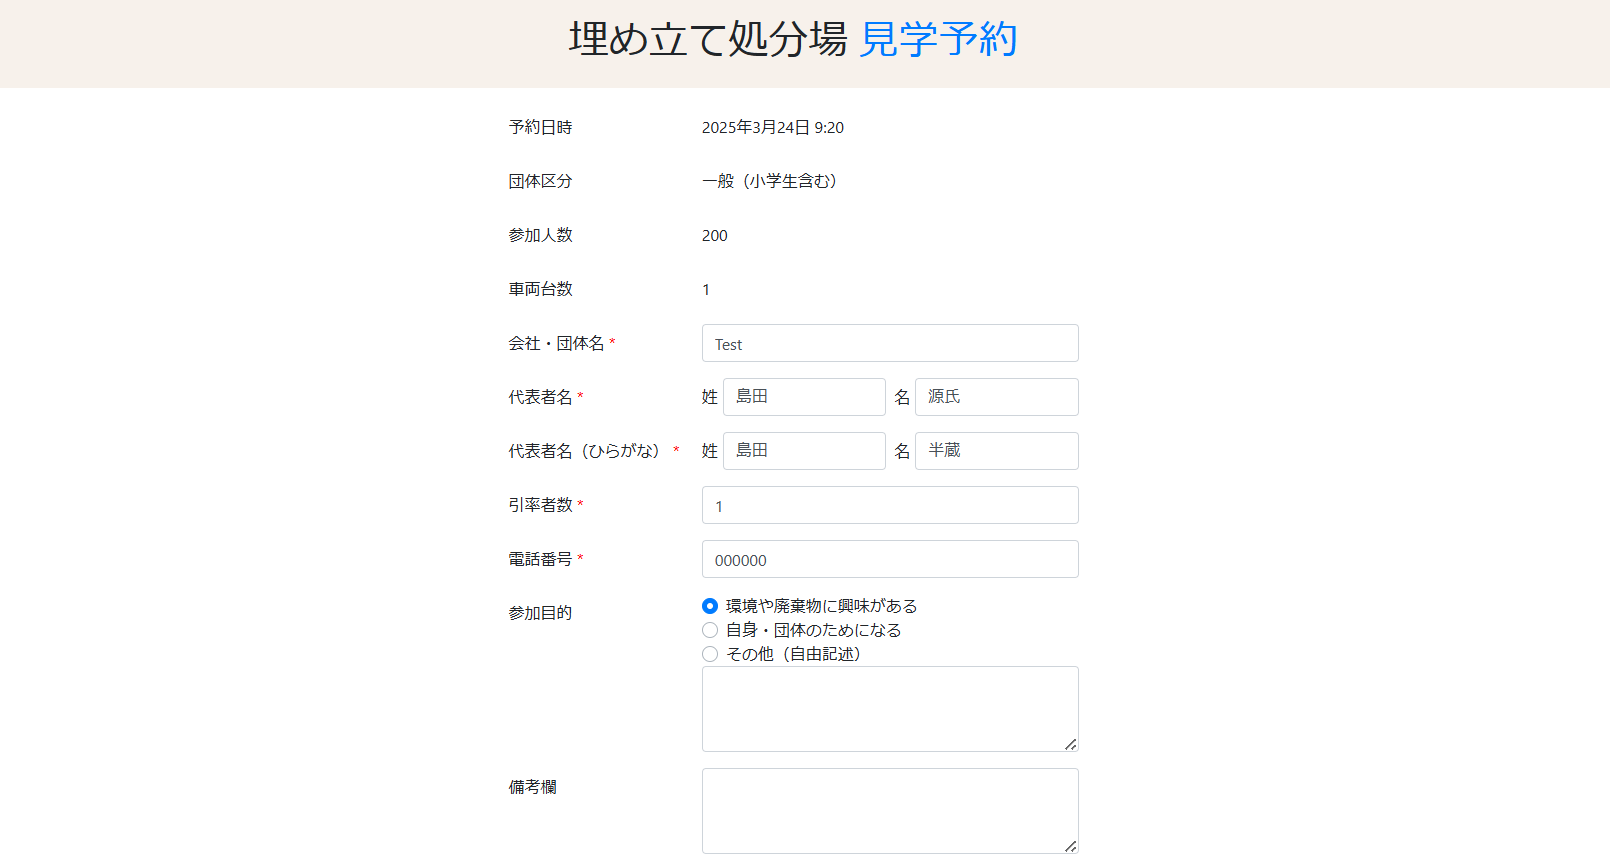Click the 参加目的 free-text textarea

889,708
